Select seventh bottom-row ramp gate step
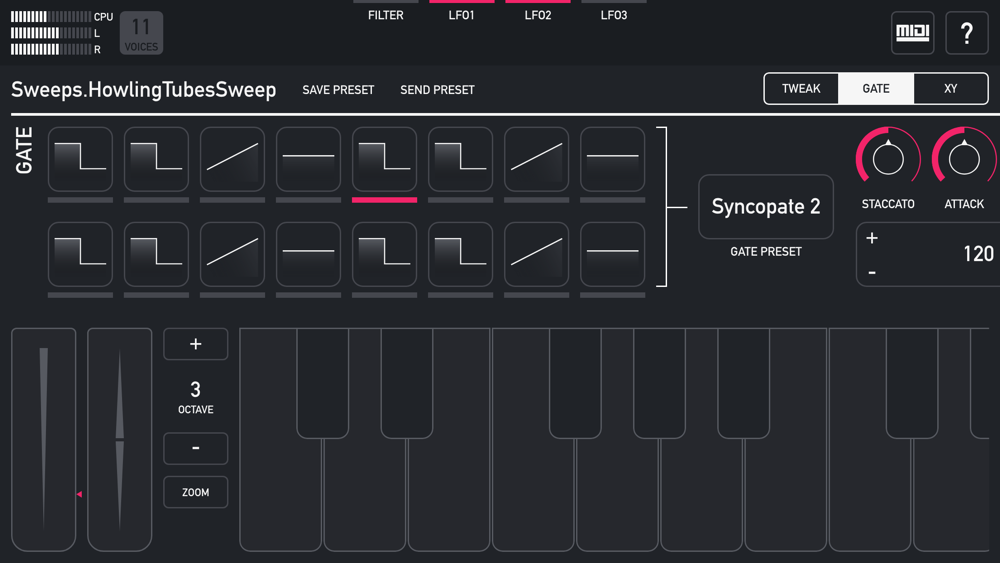Viewport: 1000px width, 563px height. click(x=536, y=254)
